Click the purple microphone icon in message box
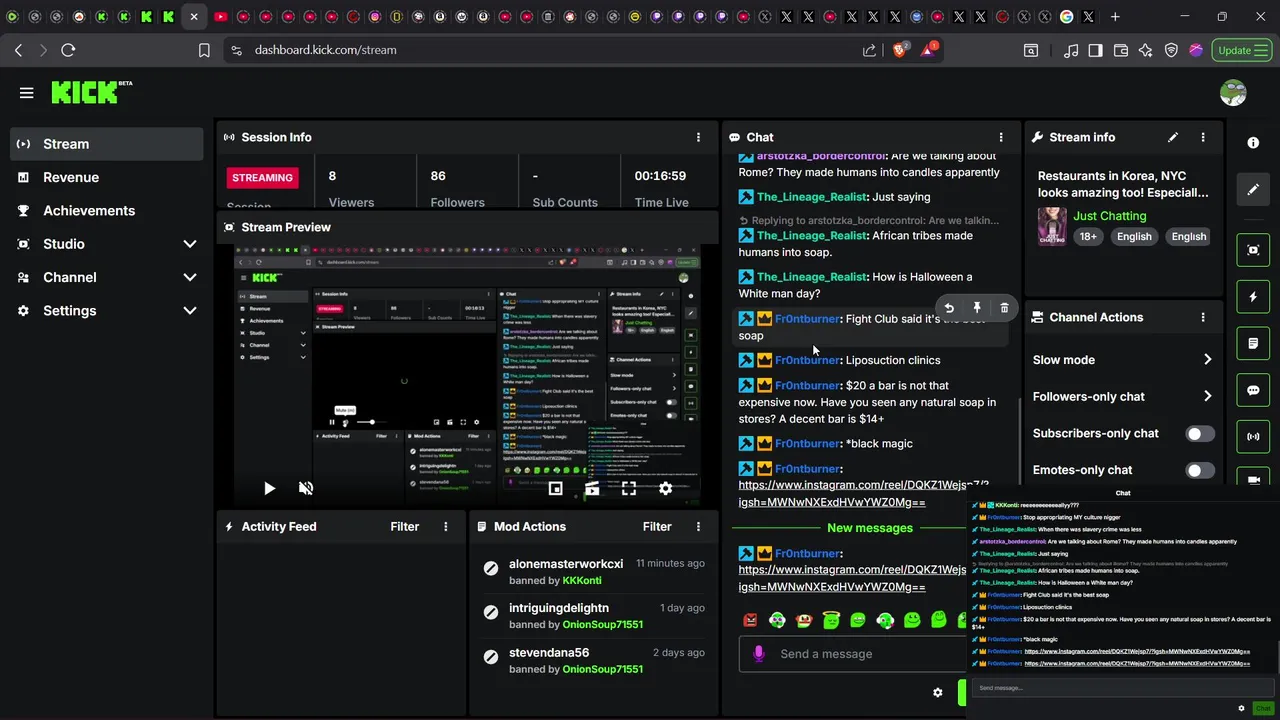This screenshot has width=1280, height=720. coord(758,653)
